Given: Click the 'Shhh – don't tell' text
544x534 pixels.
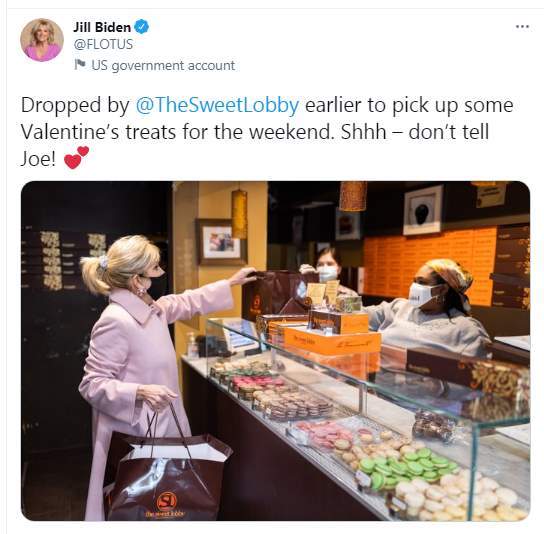Looking at the screenshot, I should [415, 132].
